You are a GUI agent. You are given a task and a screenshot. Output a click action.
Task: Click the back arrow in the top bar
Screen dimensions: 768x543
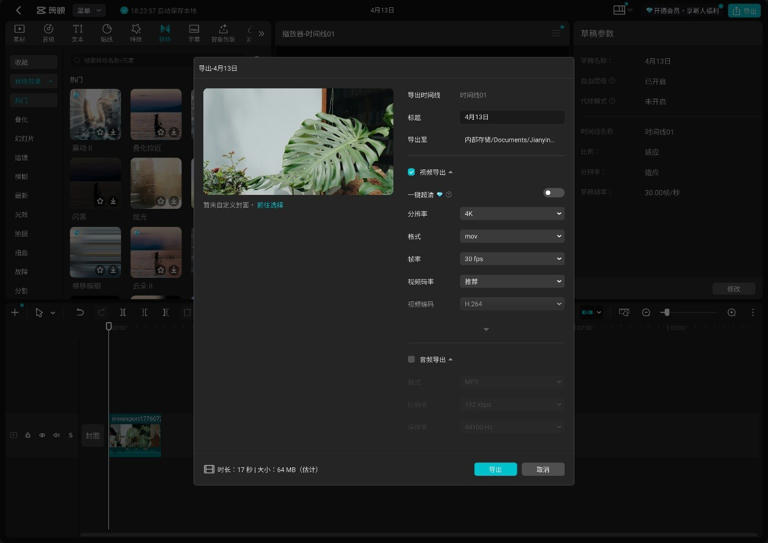18,10
